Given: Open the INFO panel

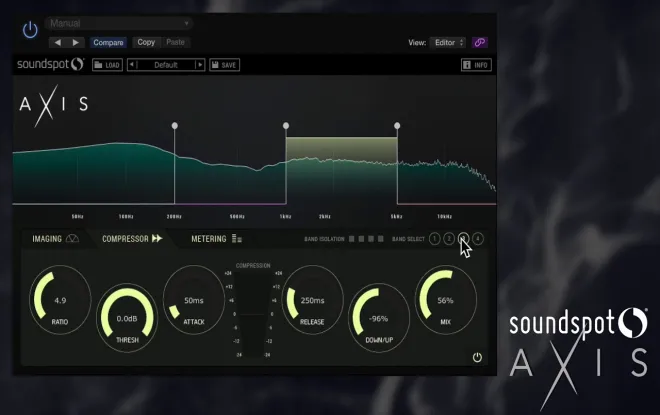Looking at the screenshot, I should pos(476,65).
